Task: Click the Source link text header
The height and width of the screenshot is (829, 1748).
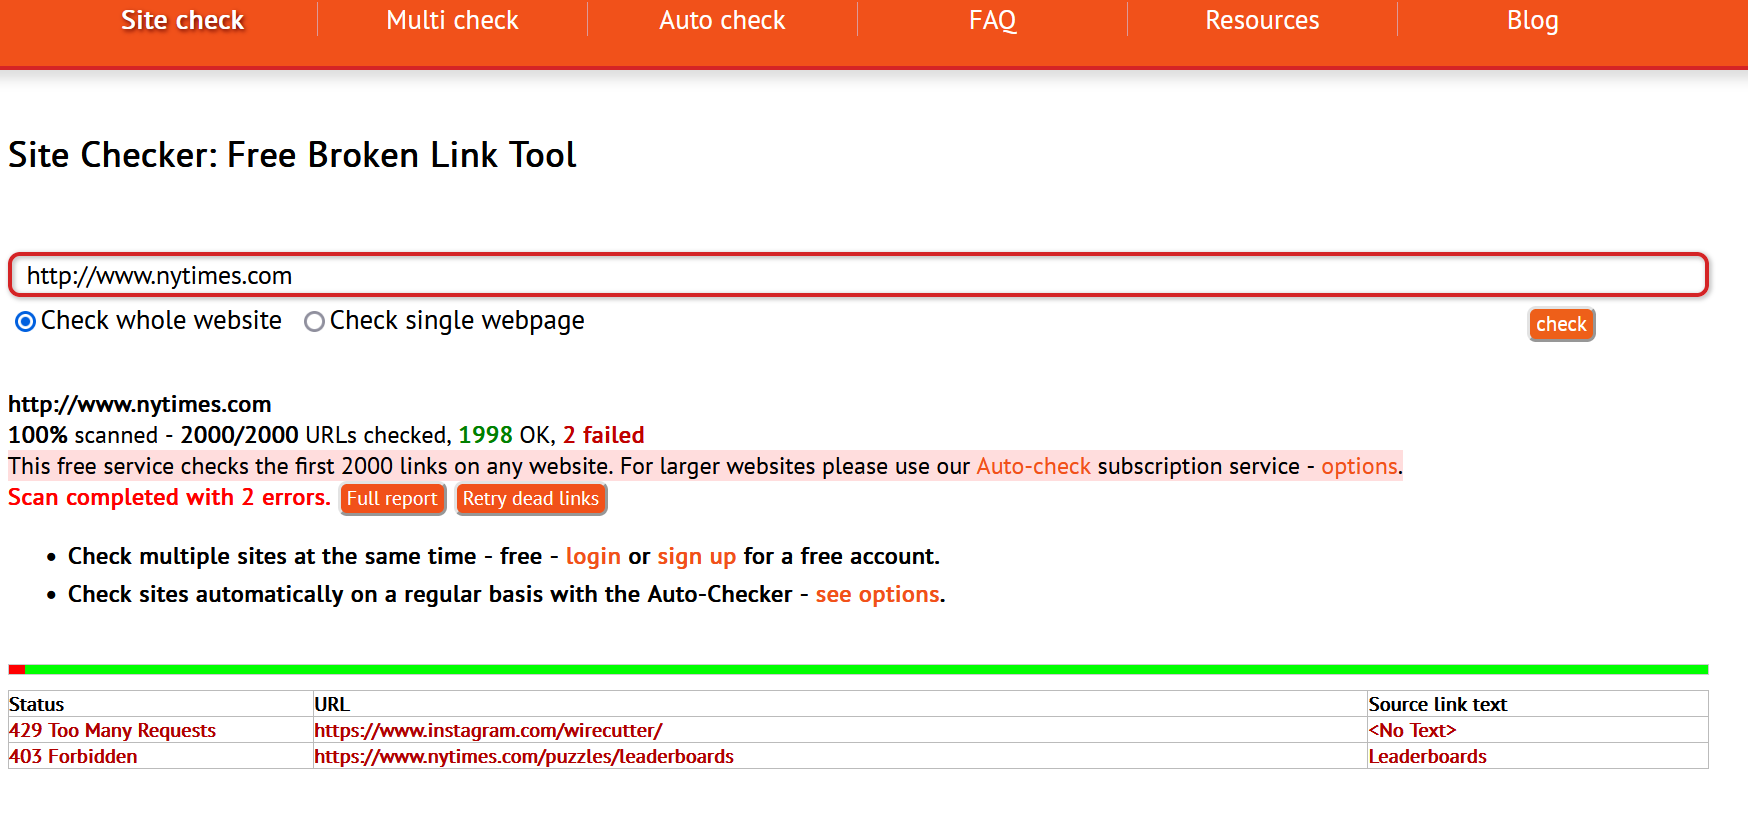Action: click(1437, 704)
